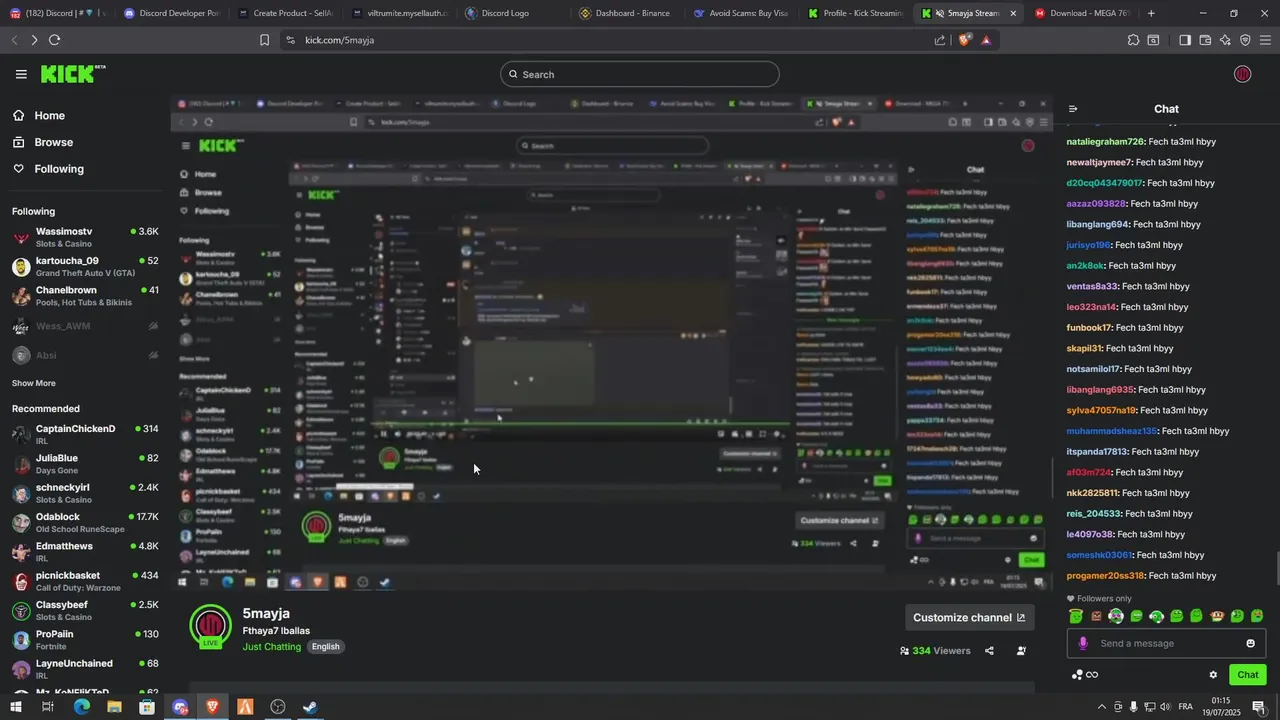Screen dimensions: 1280x720
Task: Open Wassimostv channel in Following
Action: pyautogui.click(x=85, y=237)
